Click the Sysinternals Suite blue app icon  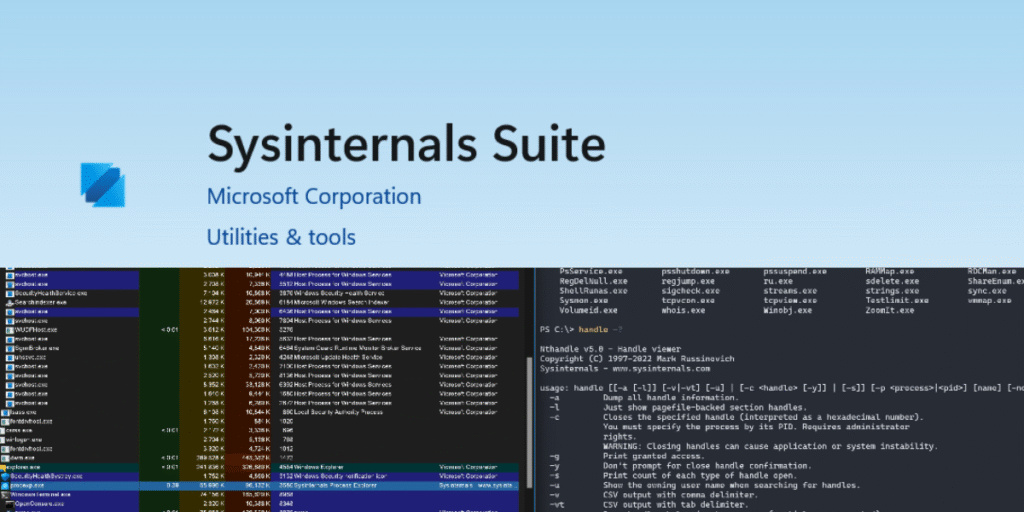(103, 185)
